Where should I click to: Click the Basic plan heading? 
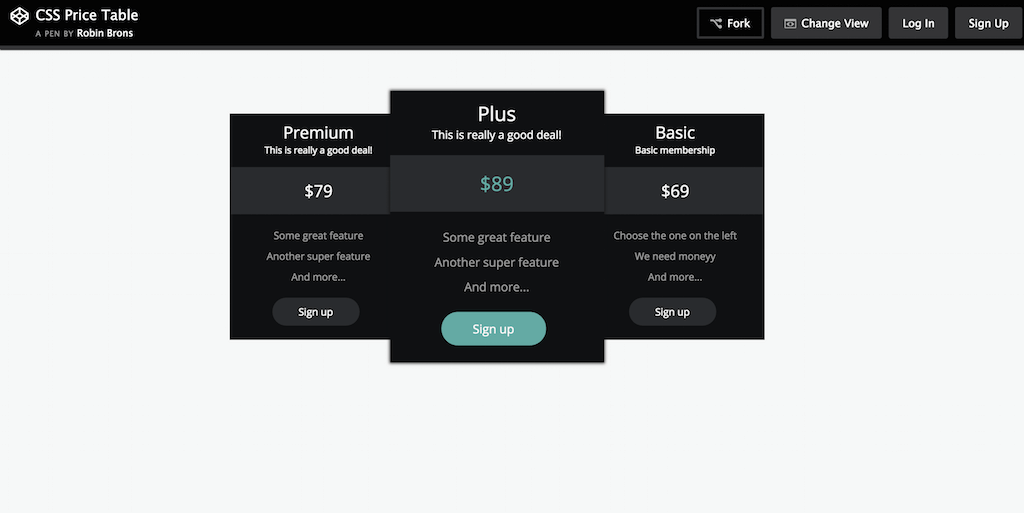pyautogui.click(x=675, y=132)
